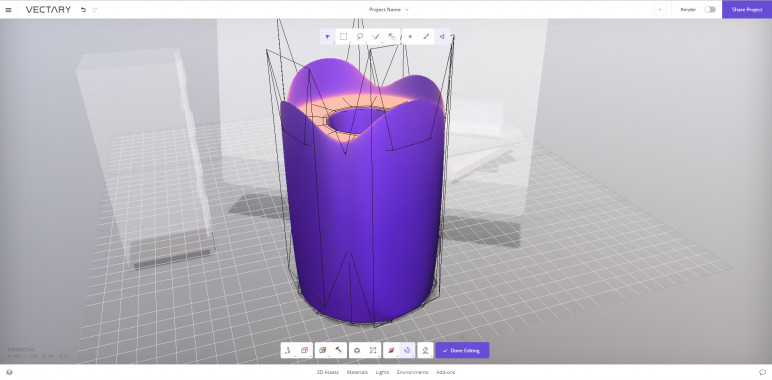This screenshot has height=380, width=772.
Task: Click the undo arrow icon
Action: (83, 9)
